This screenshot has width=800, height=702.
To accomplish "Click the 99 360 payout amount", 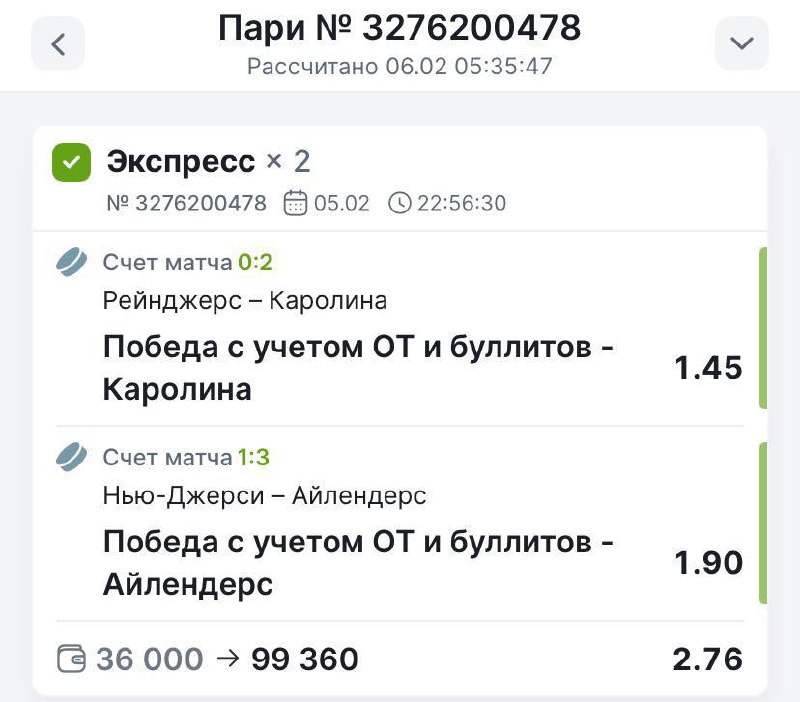I will click(x=305, y=660).
